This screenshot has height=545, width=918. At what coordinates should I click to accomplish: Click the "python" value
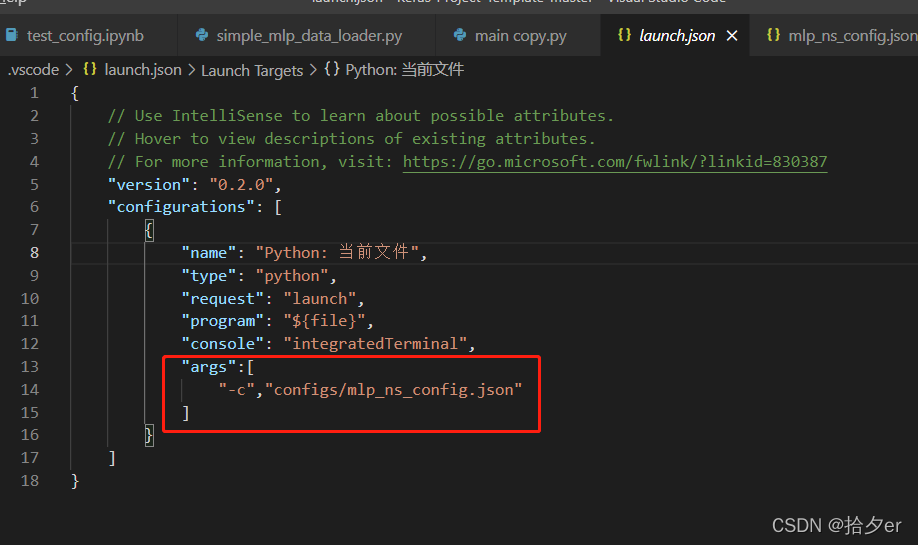coord(292,276)
